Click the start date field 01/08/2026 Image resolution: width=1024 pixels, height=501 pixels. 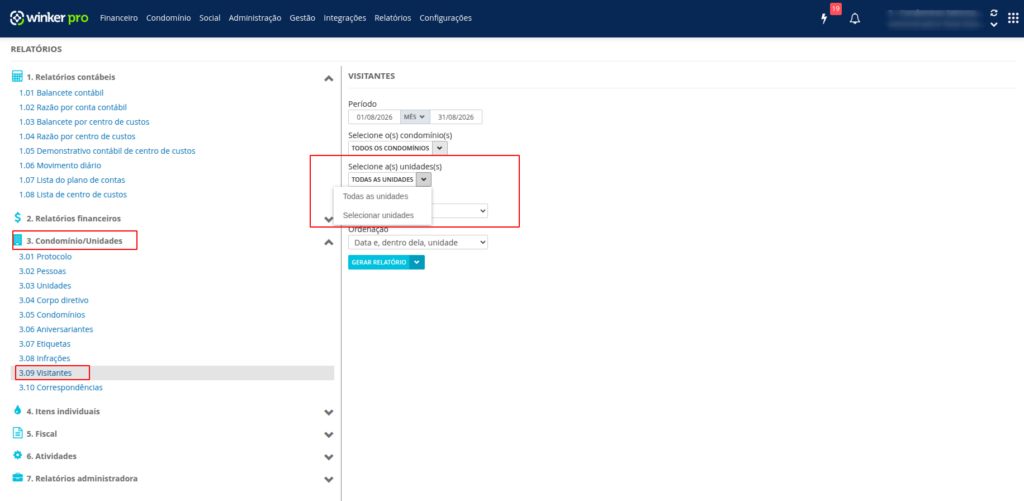click(374, 117)
